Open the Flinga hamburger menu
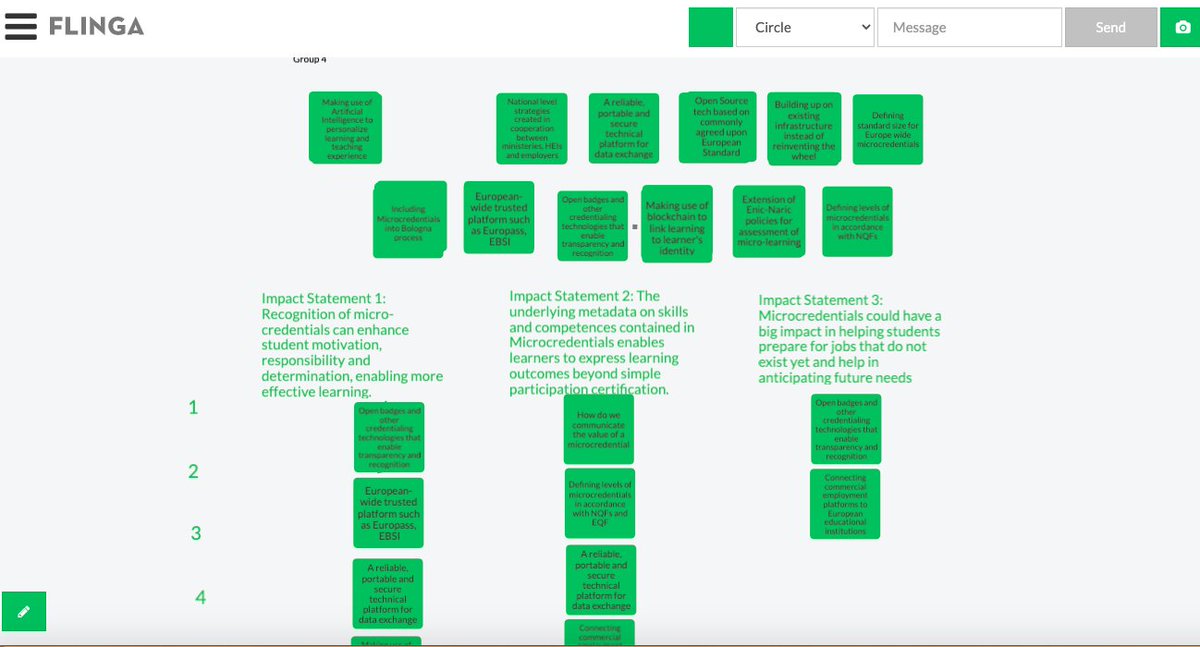Screen dimensions: 1200x647 point(20,27)
